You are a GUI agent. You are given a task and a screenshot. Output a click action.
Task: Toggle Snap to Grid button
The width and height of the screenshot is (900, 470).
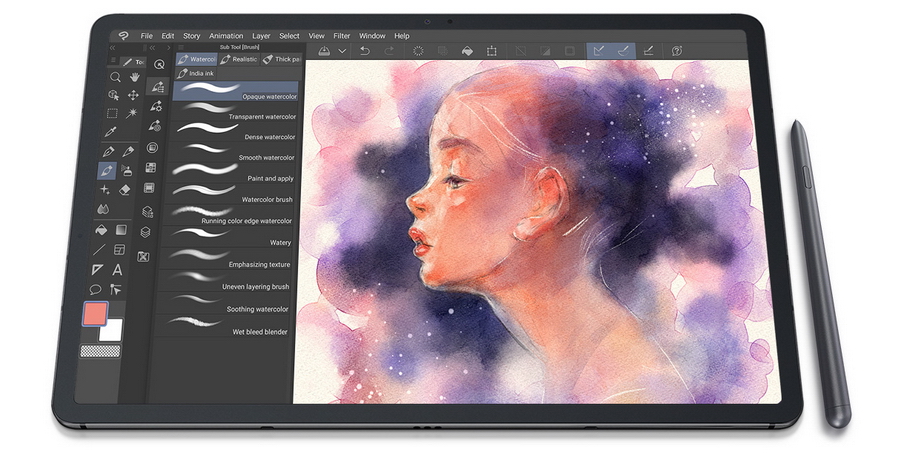click(x=648, y=50)
